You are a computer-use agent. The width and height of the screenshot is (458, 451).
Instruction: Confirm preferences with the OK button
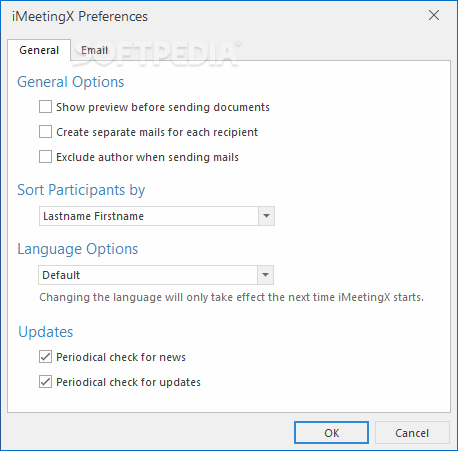pyautogui.click(x=331, y=433)
